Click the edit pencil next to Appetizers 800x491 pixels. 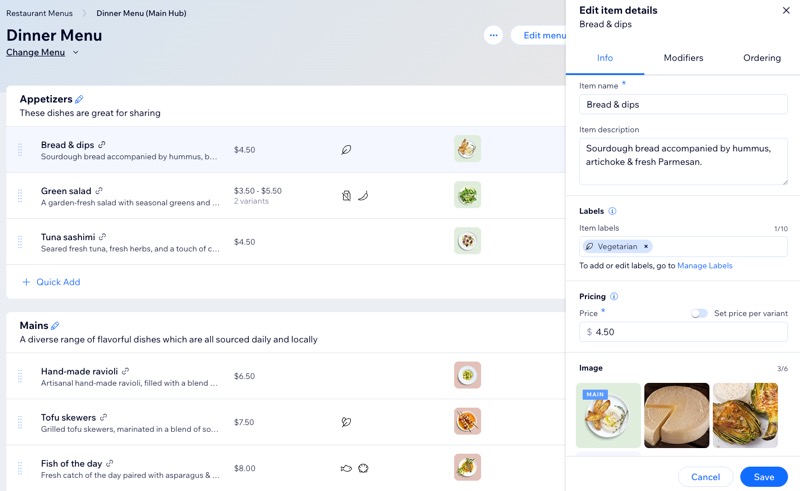[80, 100]
